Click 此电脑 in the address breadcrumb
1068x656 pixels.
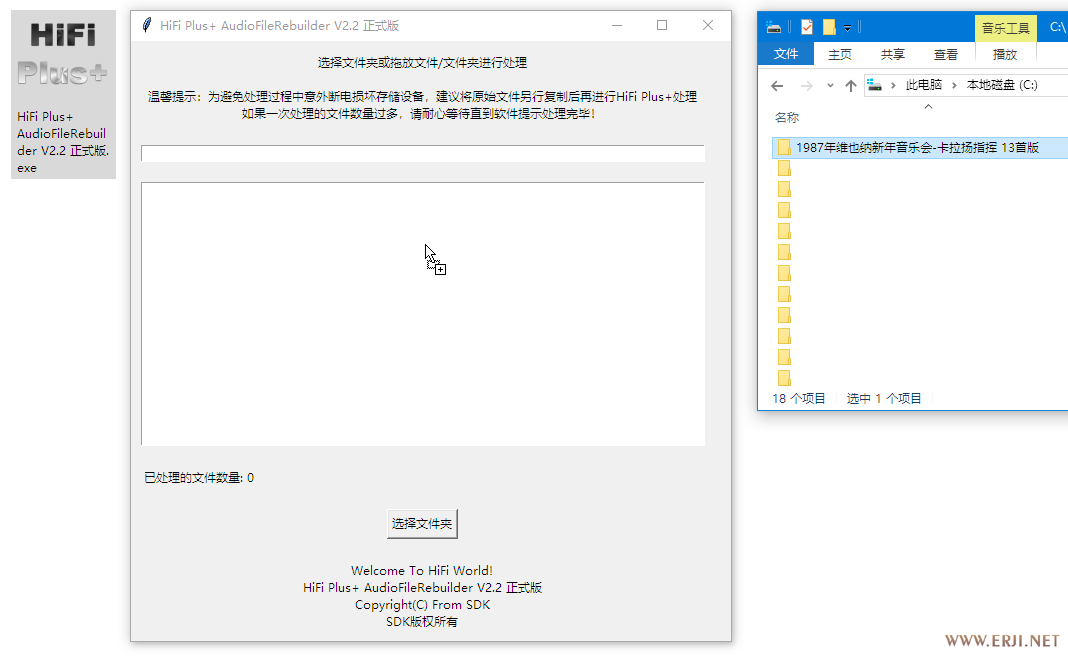click(924, 86)
